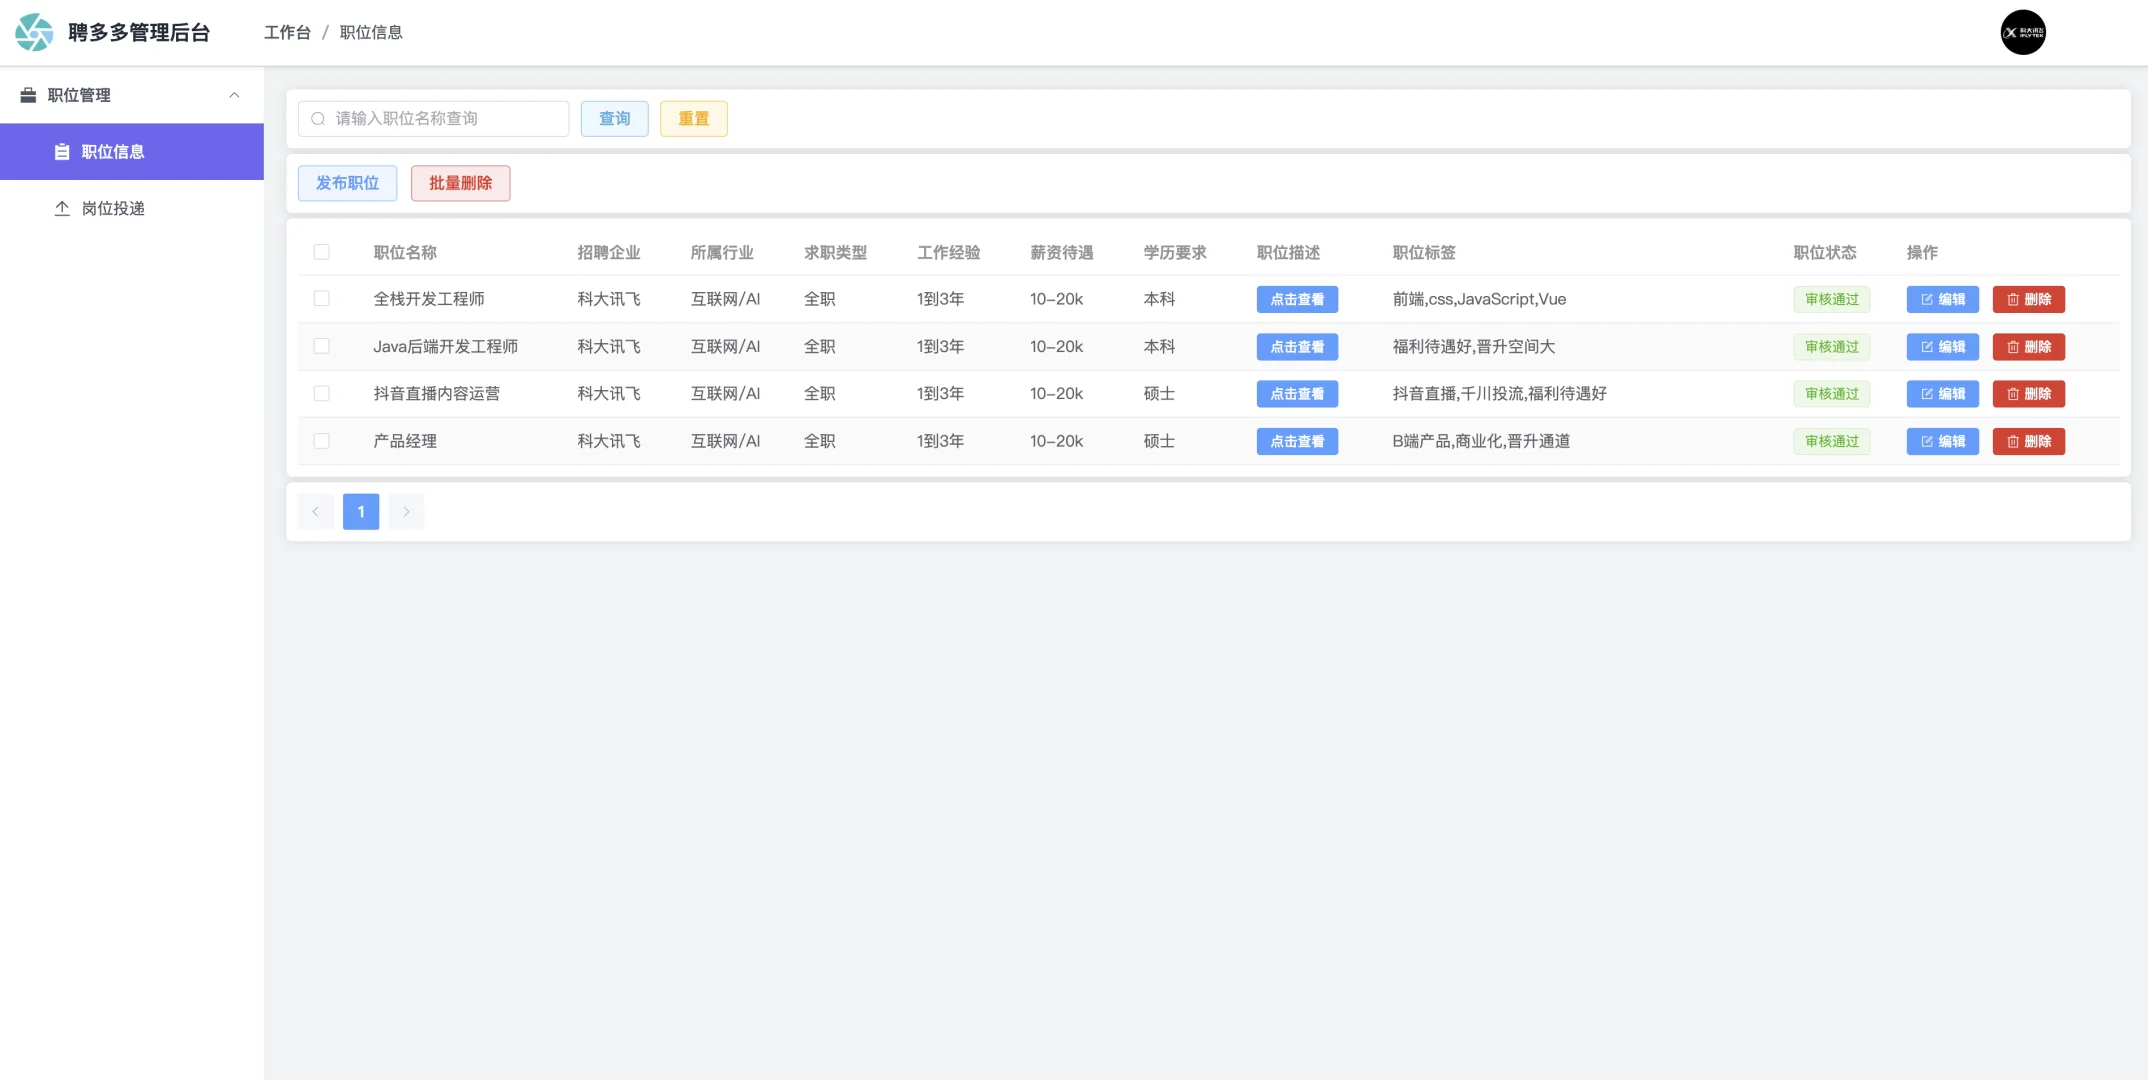Click the 发布职位 button
Image resolution: width=2148 pixels, height=1080 pixels.
tap(347, 183)
